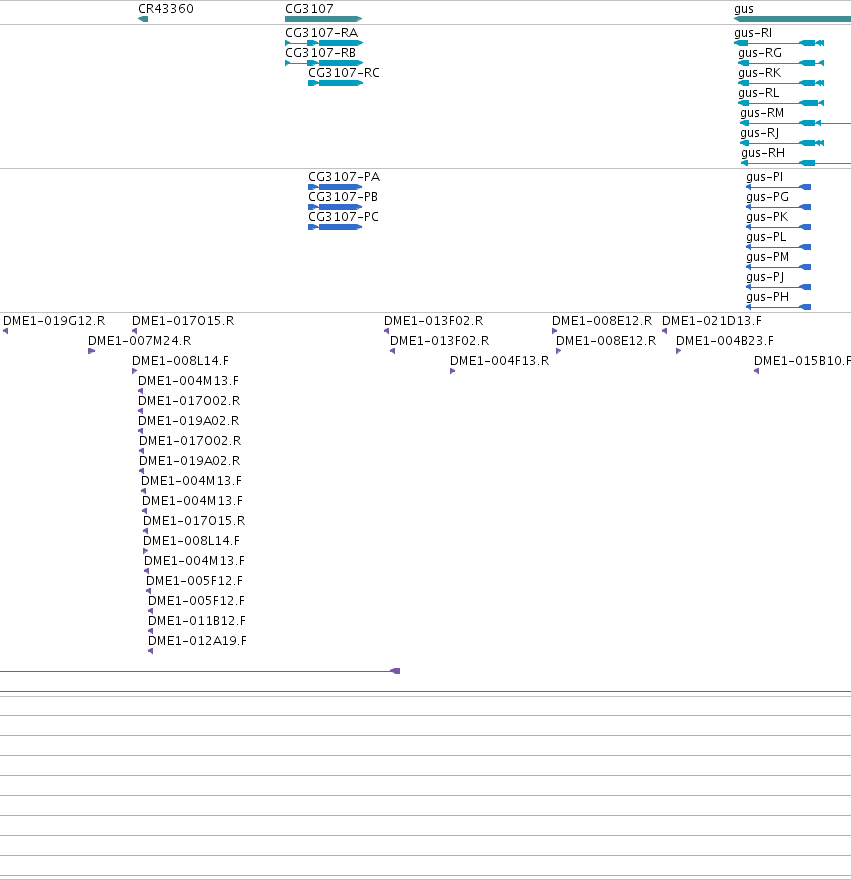Screen dimensions: 851x880
Task: Click the DME1-007M24.R label
Action: pos(140,341)
